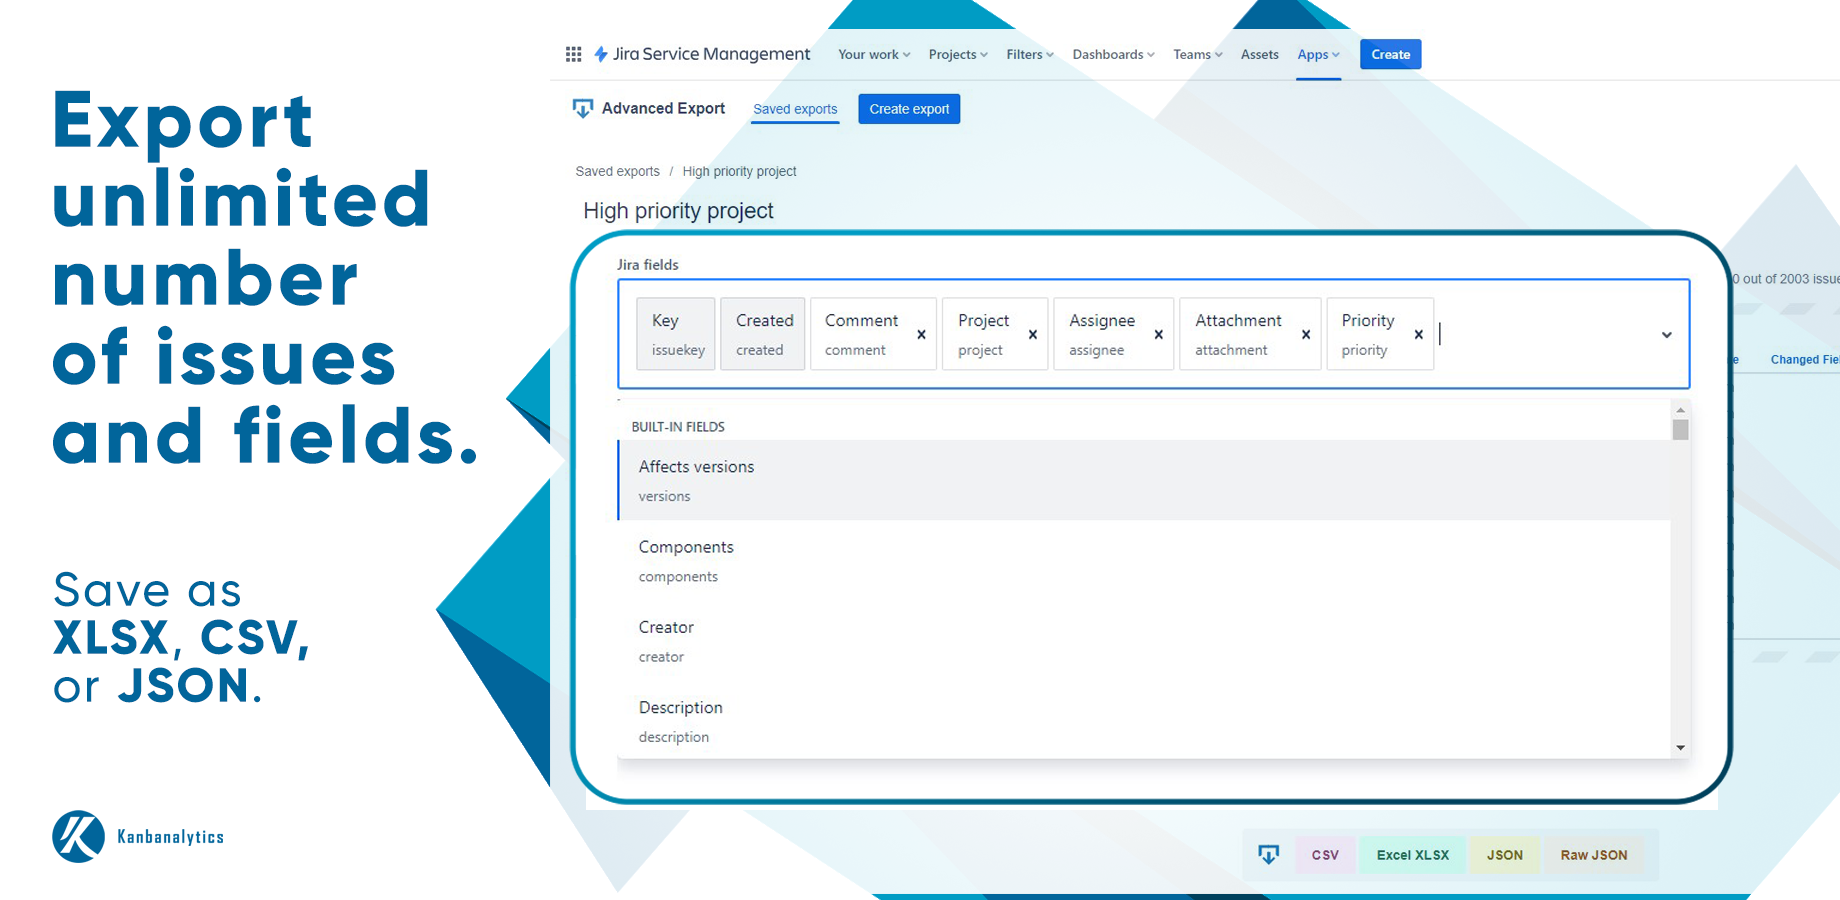Go to Assets in the top navigation
The image size is (1840, 900).
[x=1259, y=54]
